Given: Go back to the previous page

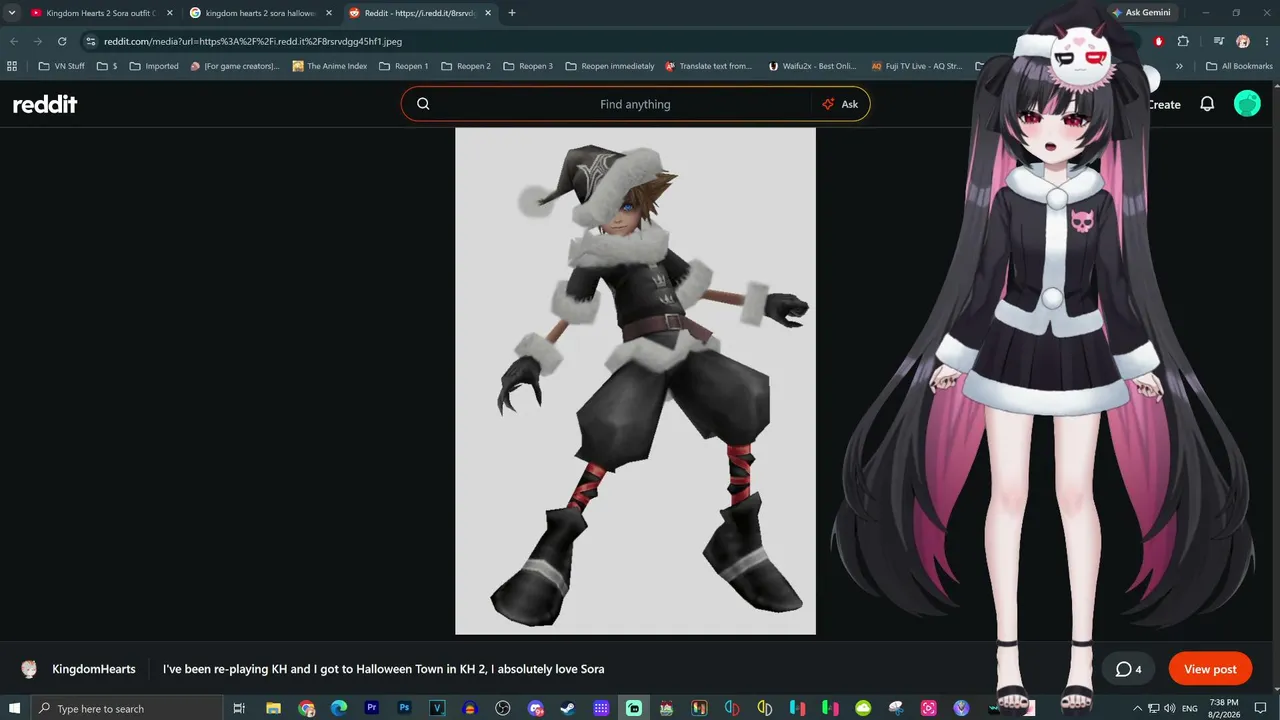Looking at the screenshot, I should [x=14, y=41].
